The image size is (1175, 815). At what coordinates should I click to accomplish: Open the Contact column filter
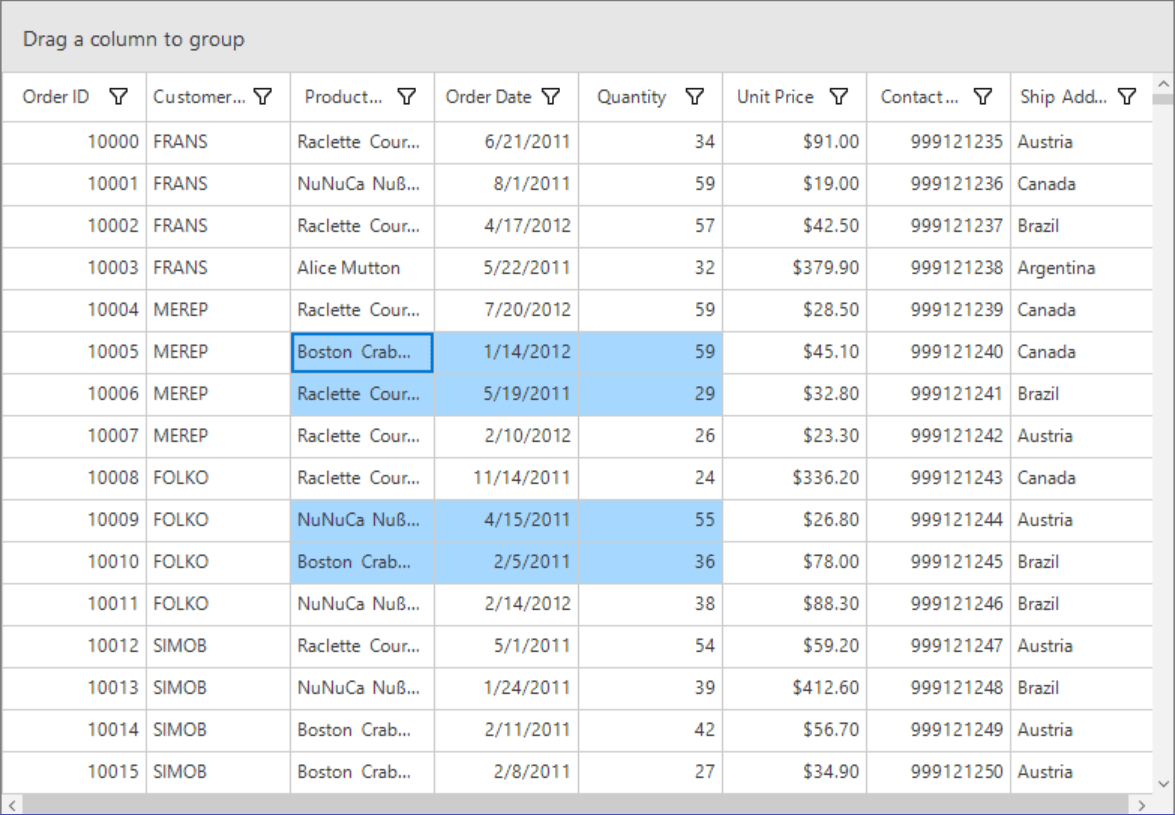tap(982, 97)
